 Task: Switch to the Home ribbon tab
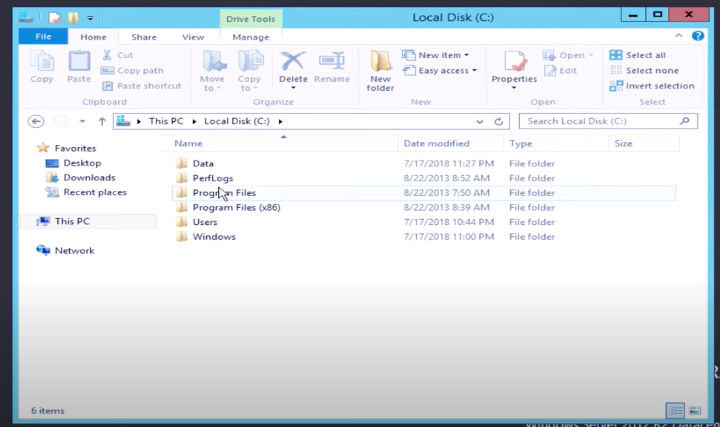93,37
